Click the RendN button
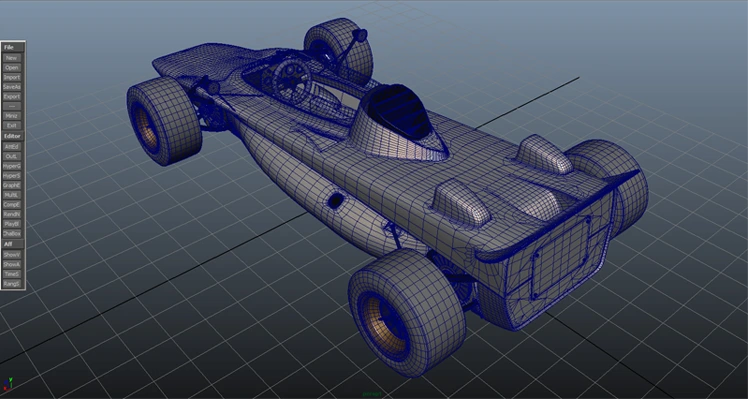 tap(11, 214)
